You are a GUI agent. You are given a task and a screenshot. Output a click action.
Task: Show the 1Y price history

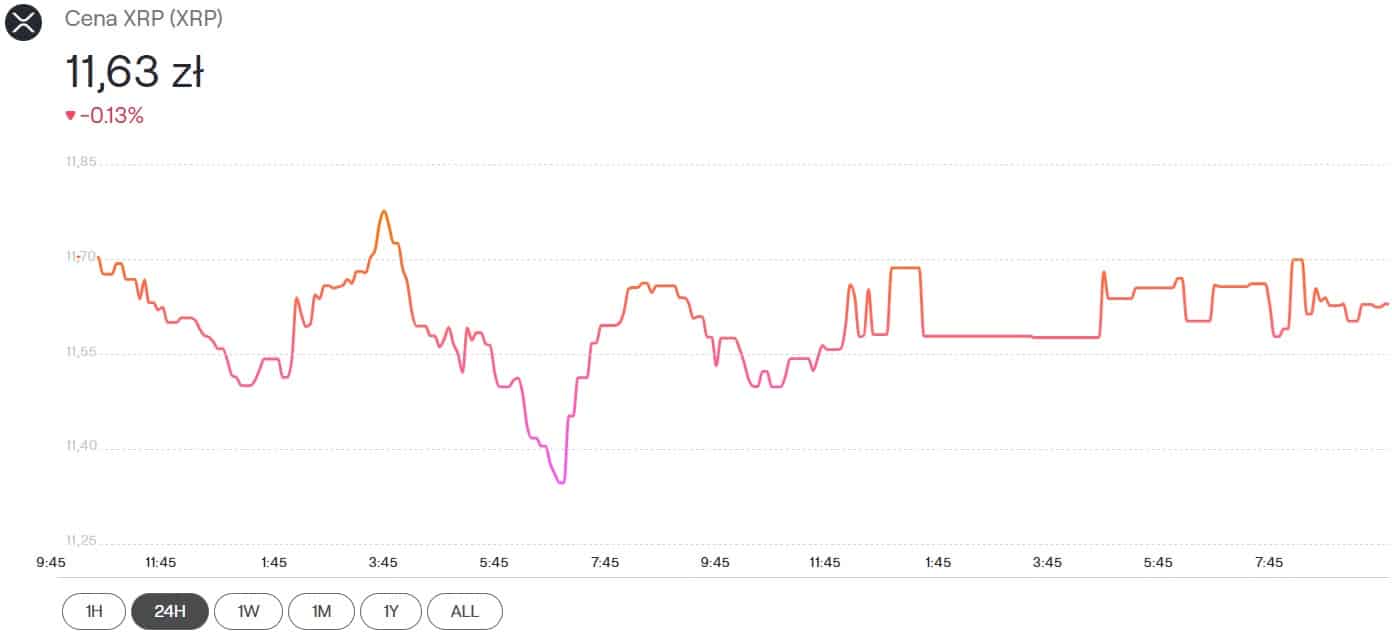pos(393,611)
